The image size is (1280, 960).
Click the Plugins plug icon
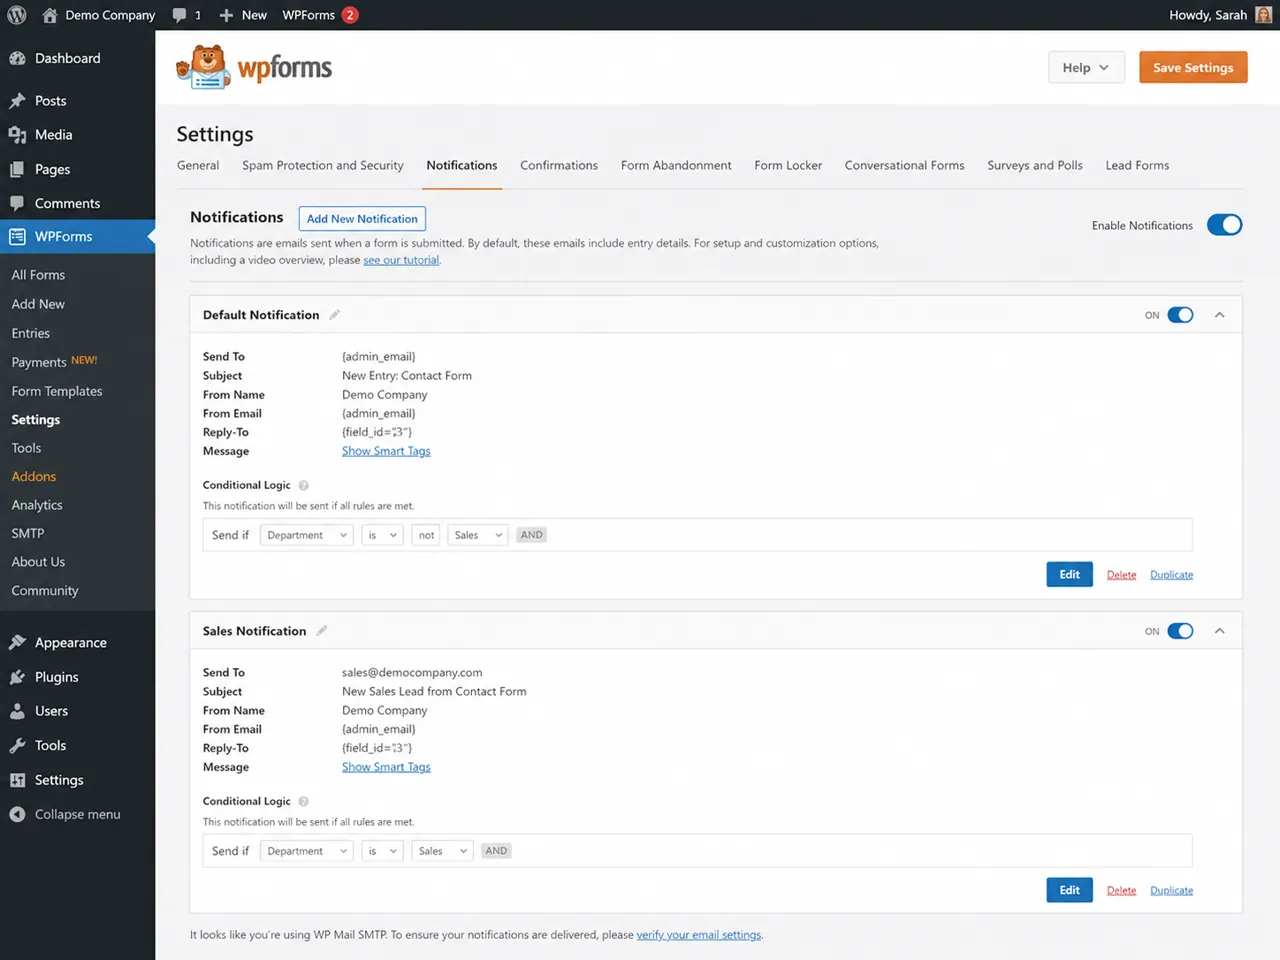pos(17,677)
